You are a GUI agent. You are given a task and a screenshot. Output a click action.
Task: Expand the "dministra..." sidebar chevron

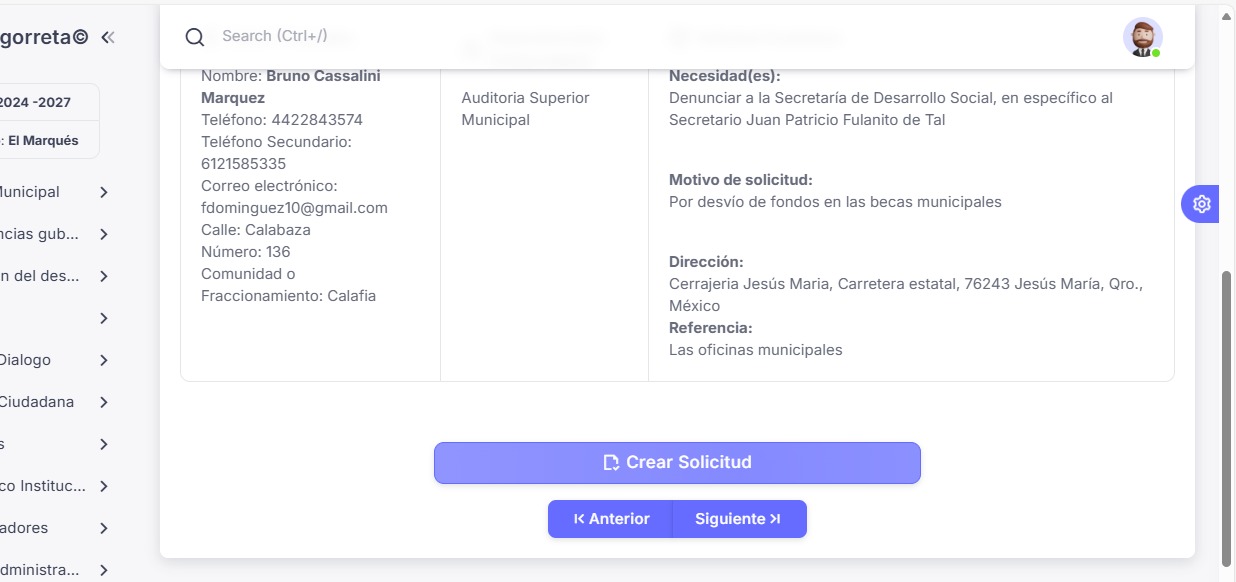pyautogui.click(x=104, y=570)
